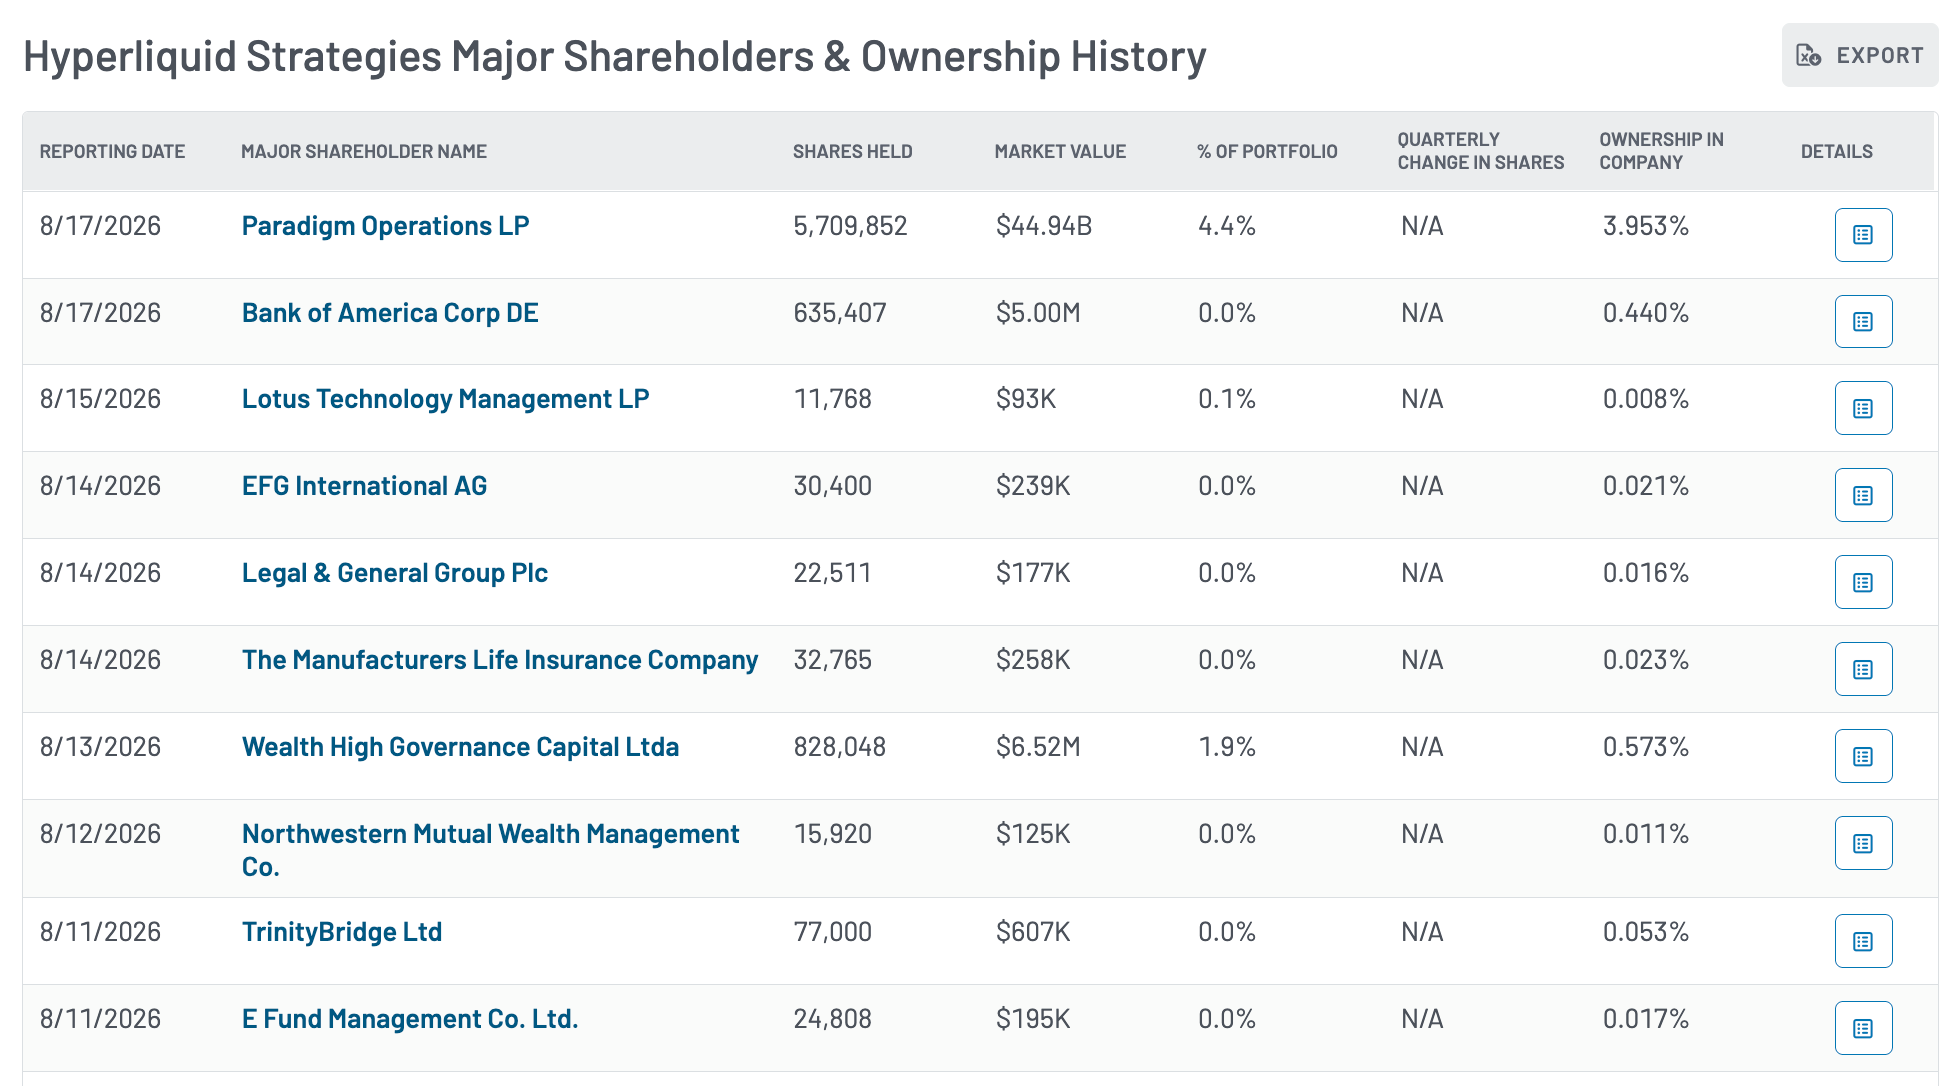Sort by Shares Held column header

[852, 151]
